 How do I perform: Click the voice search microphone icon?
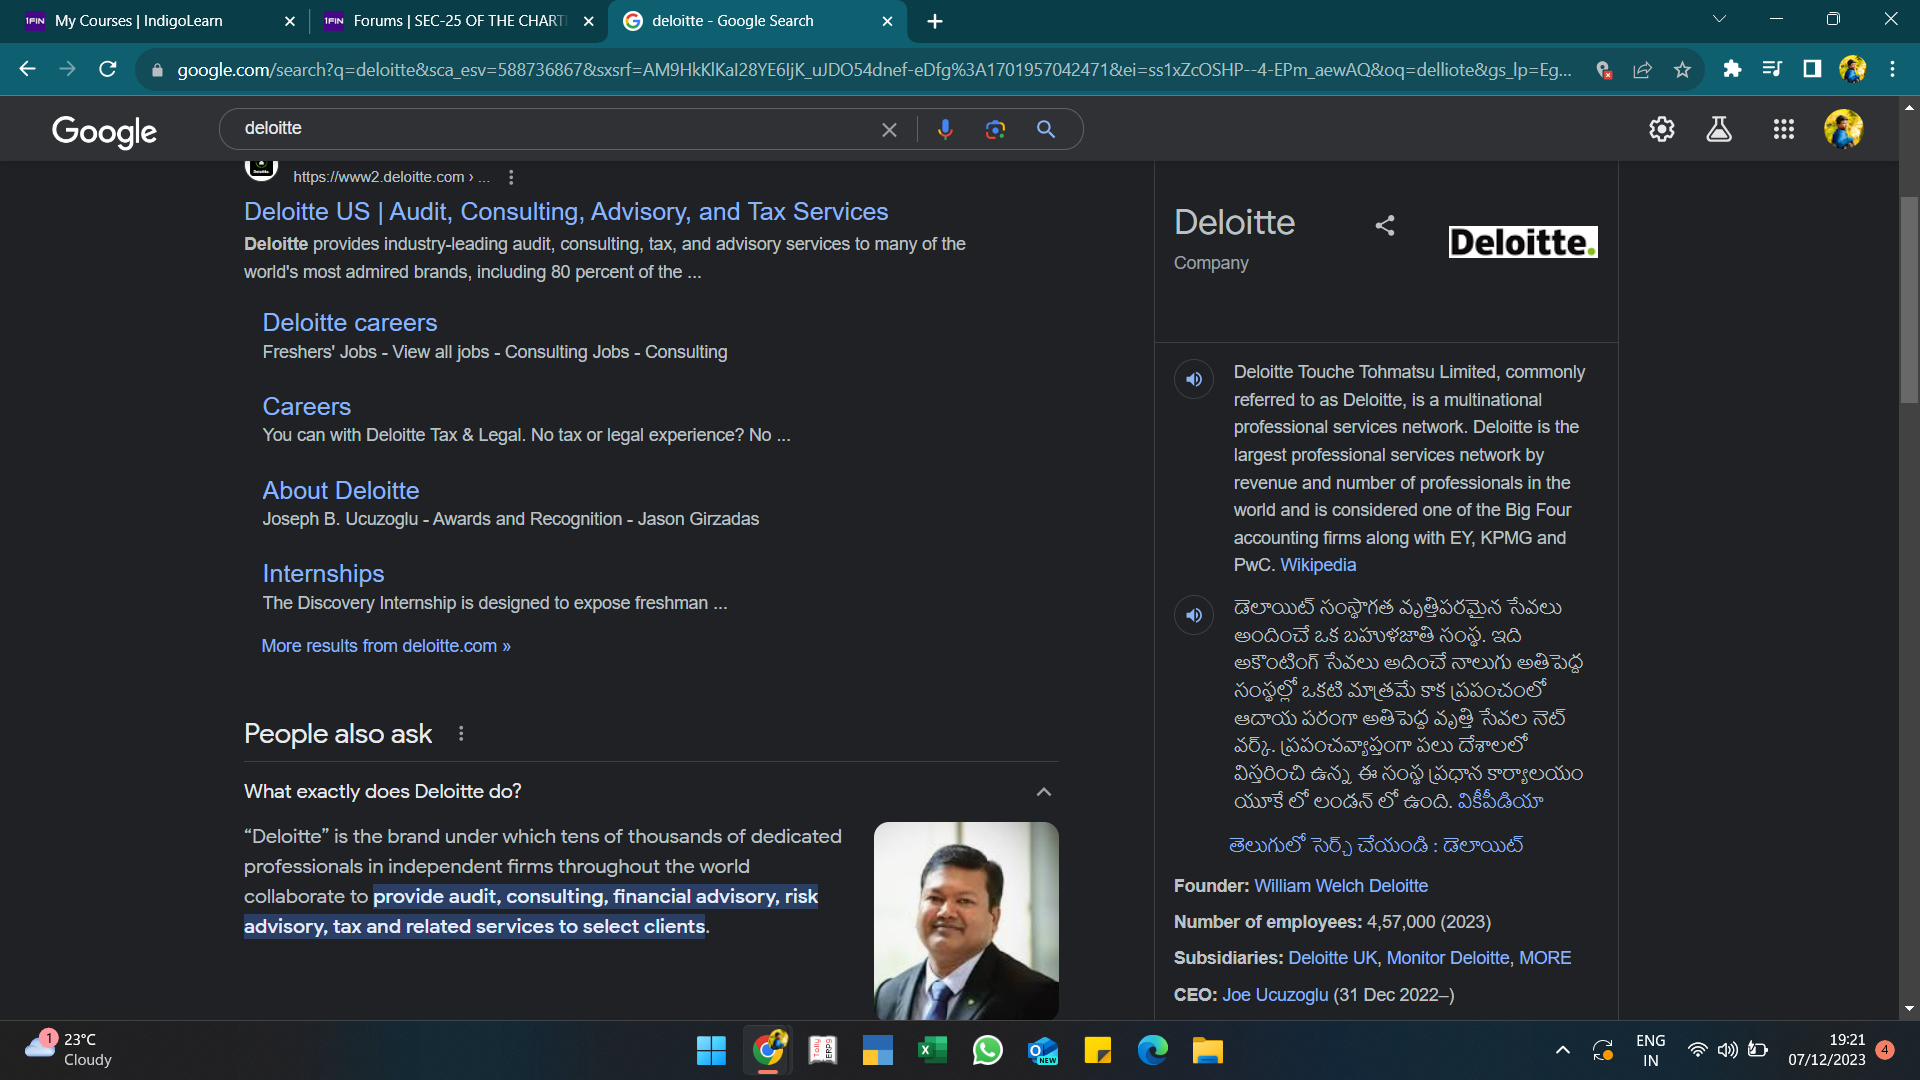pos(945,129)
